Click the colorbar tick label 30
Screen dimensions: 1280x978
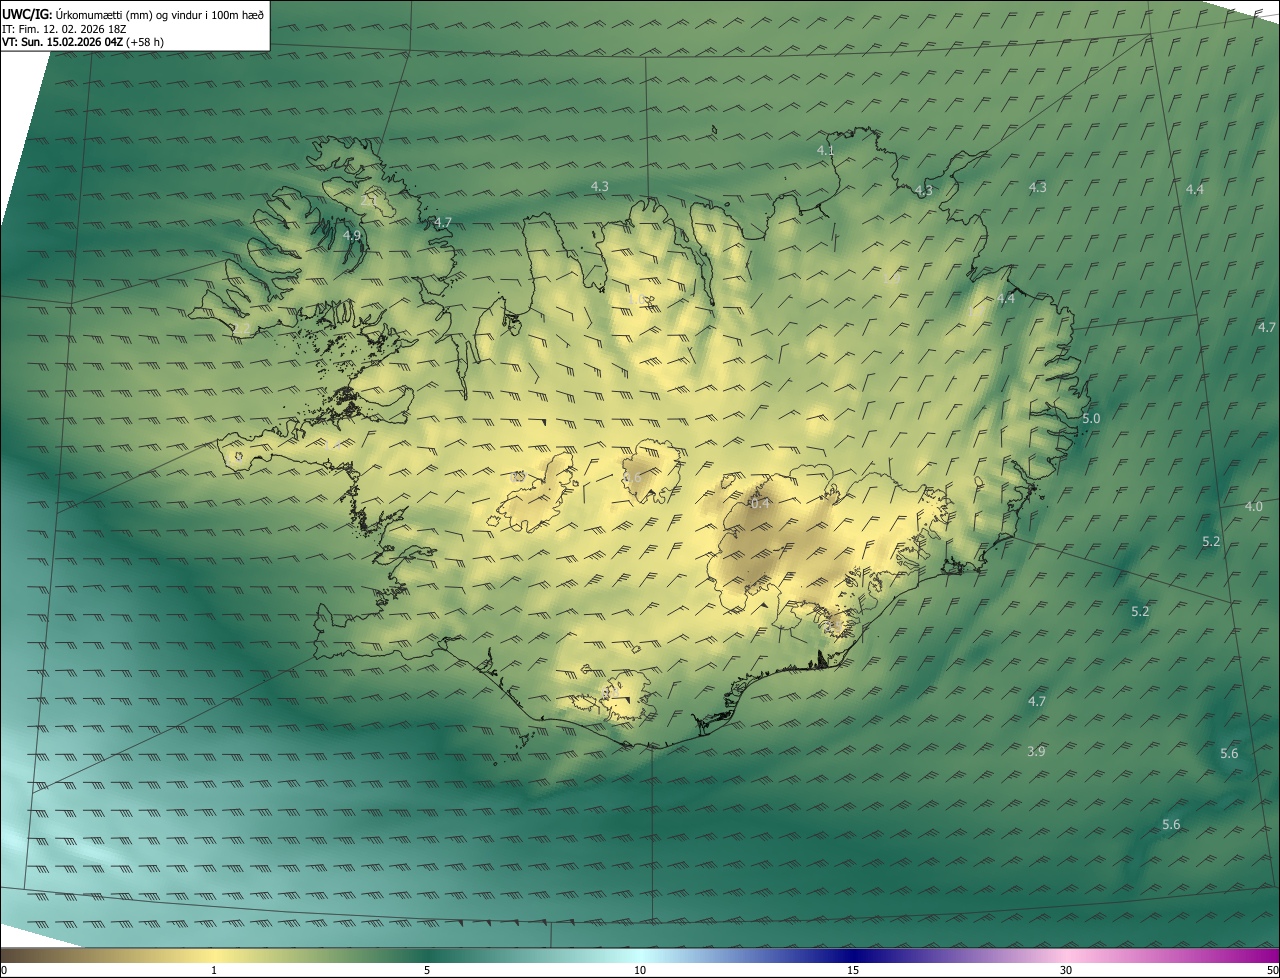(1066, 970)
